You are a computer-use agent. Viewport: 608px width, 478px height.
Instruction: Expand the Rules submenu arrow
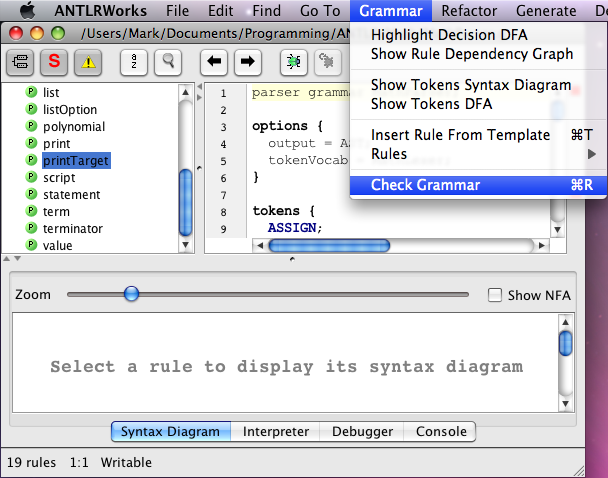[591, 154]
